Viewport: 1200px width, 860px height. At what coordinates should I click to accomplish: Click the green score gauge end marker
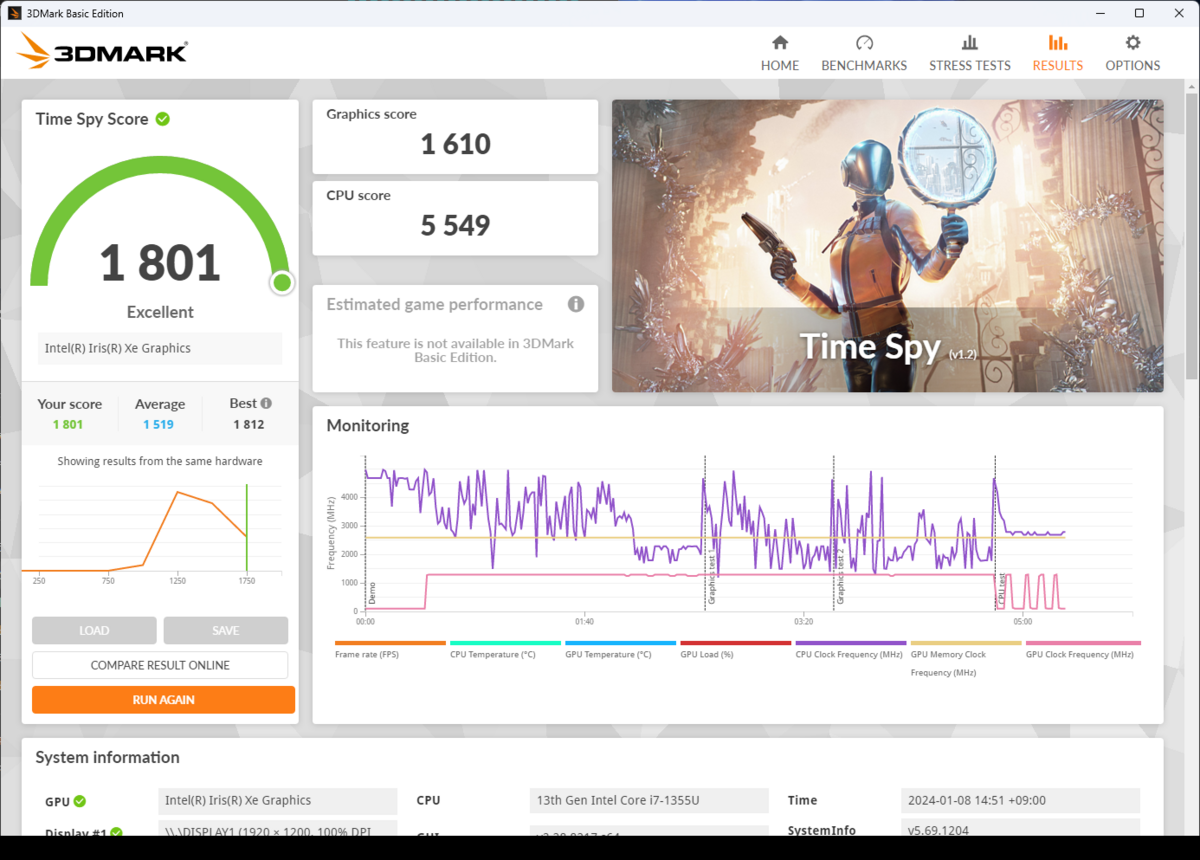(x=282, y=283)
